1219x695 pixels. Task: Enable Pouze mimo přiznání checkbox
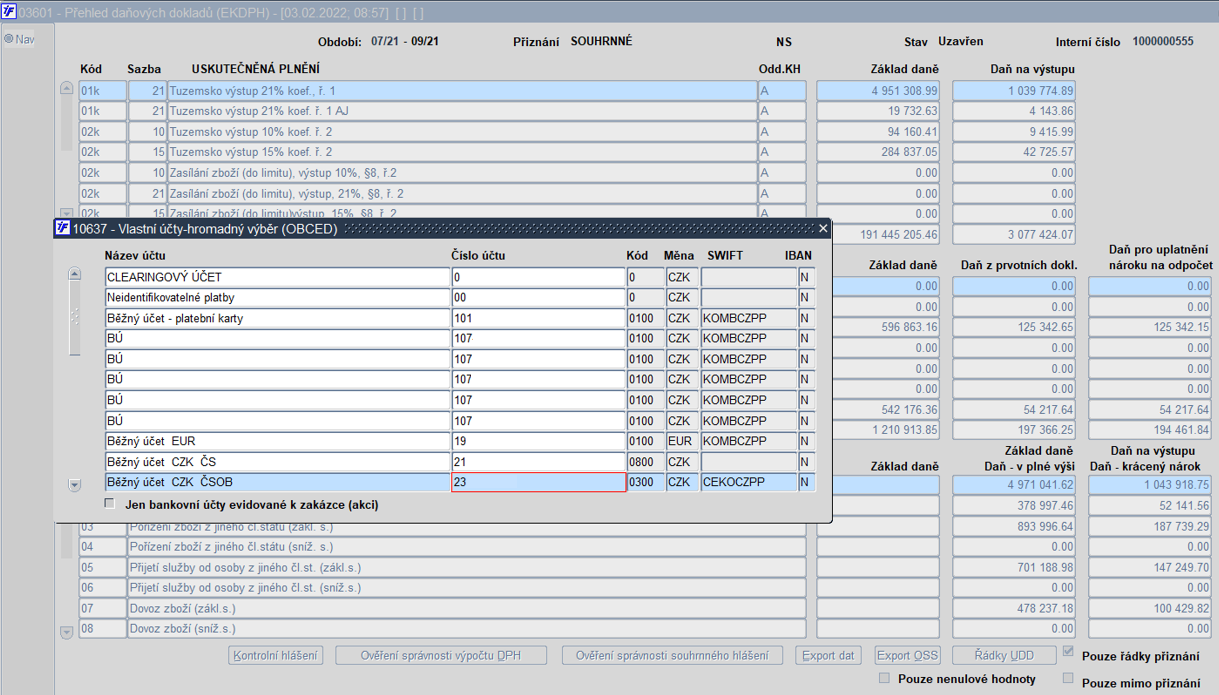click(x=1068, y=678)
